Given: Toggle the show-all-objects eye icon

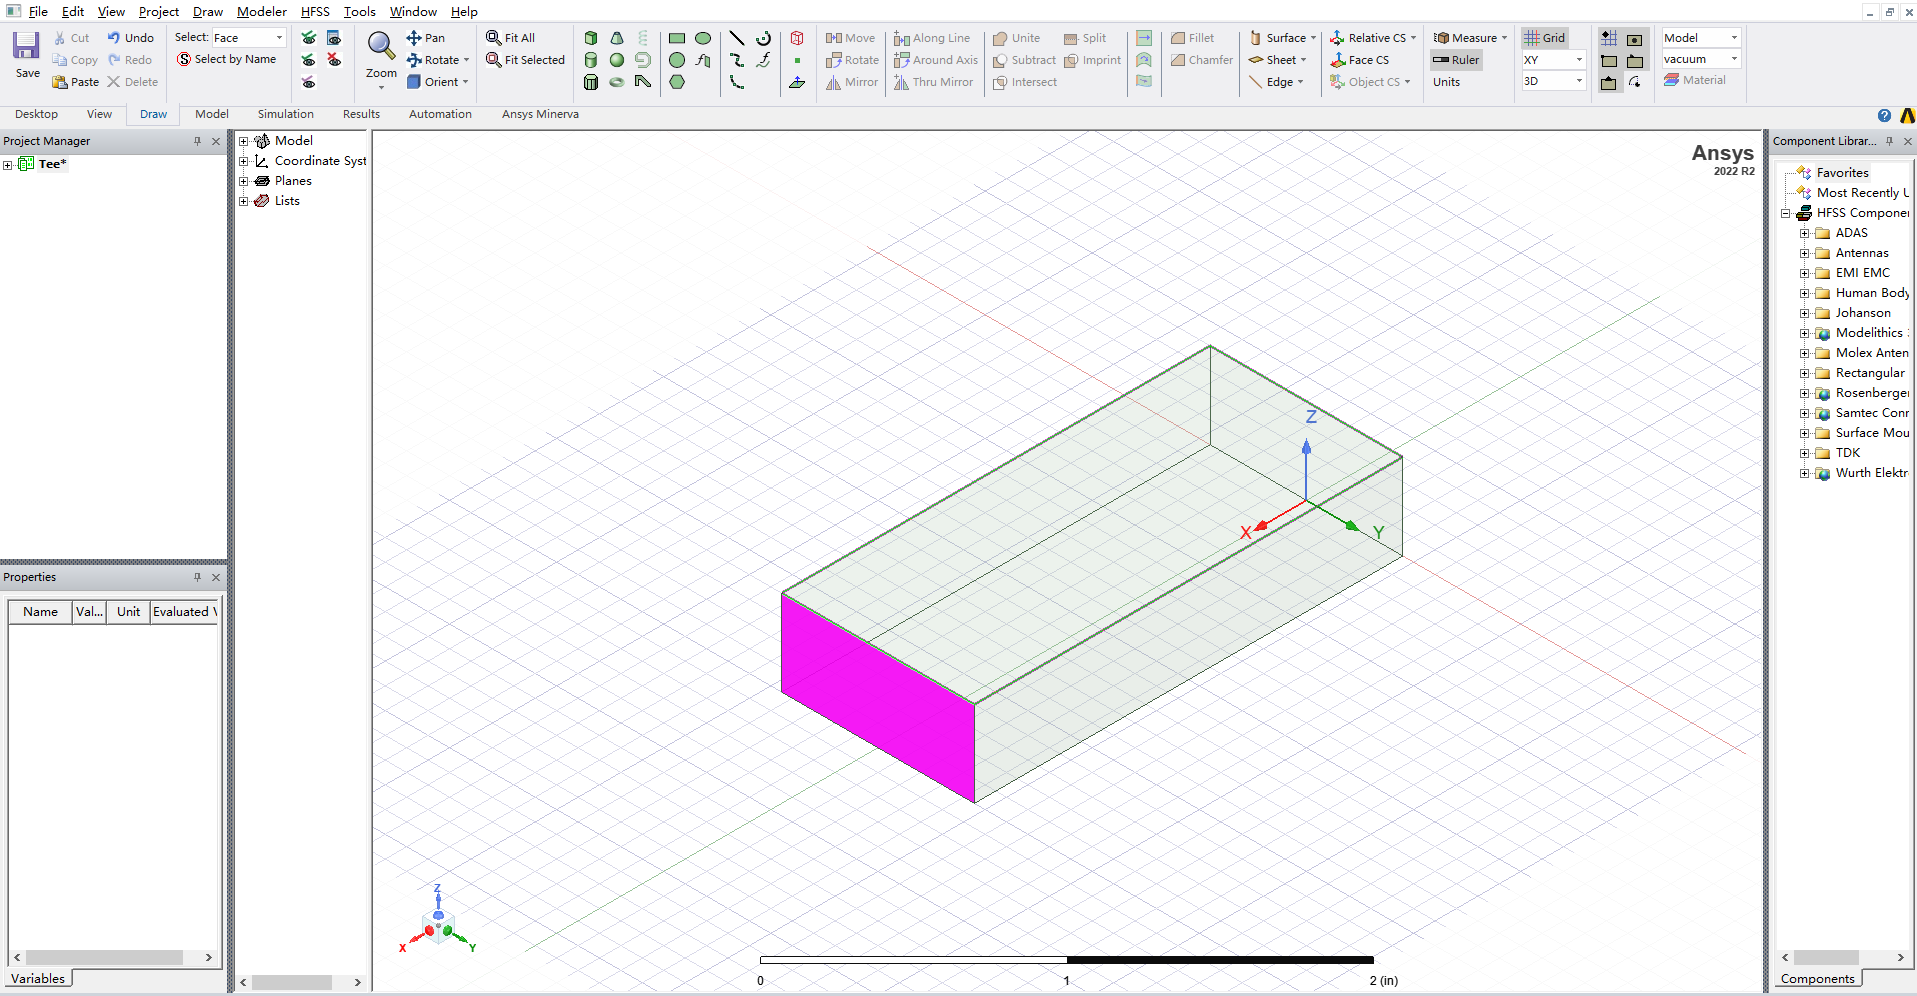Looking at the screenshot, I should tap(309, 38).
